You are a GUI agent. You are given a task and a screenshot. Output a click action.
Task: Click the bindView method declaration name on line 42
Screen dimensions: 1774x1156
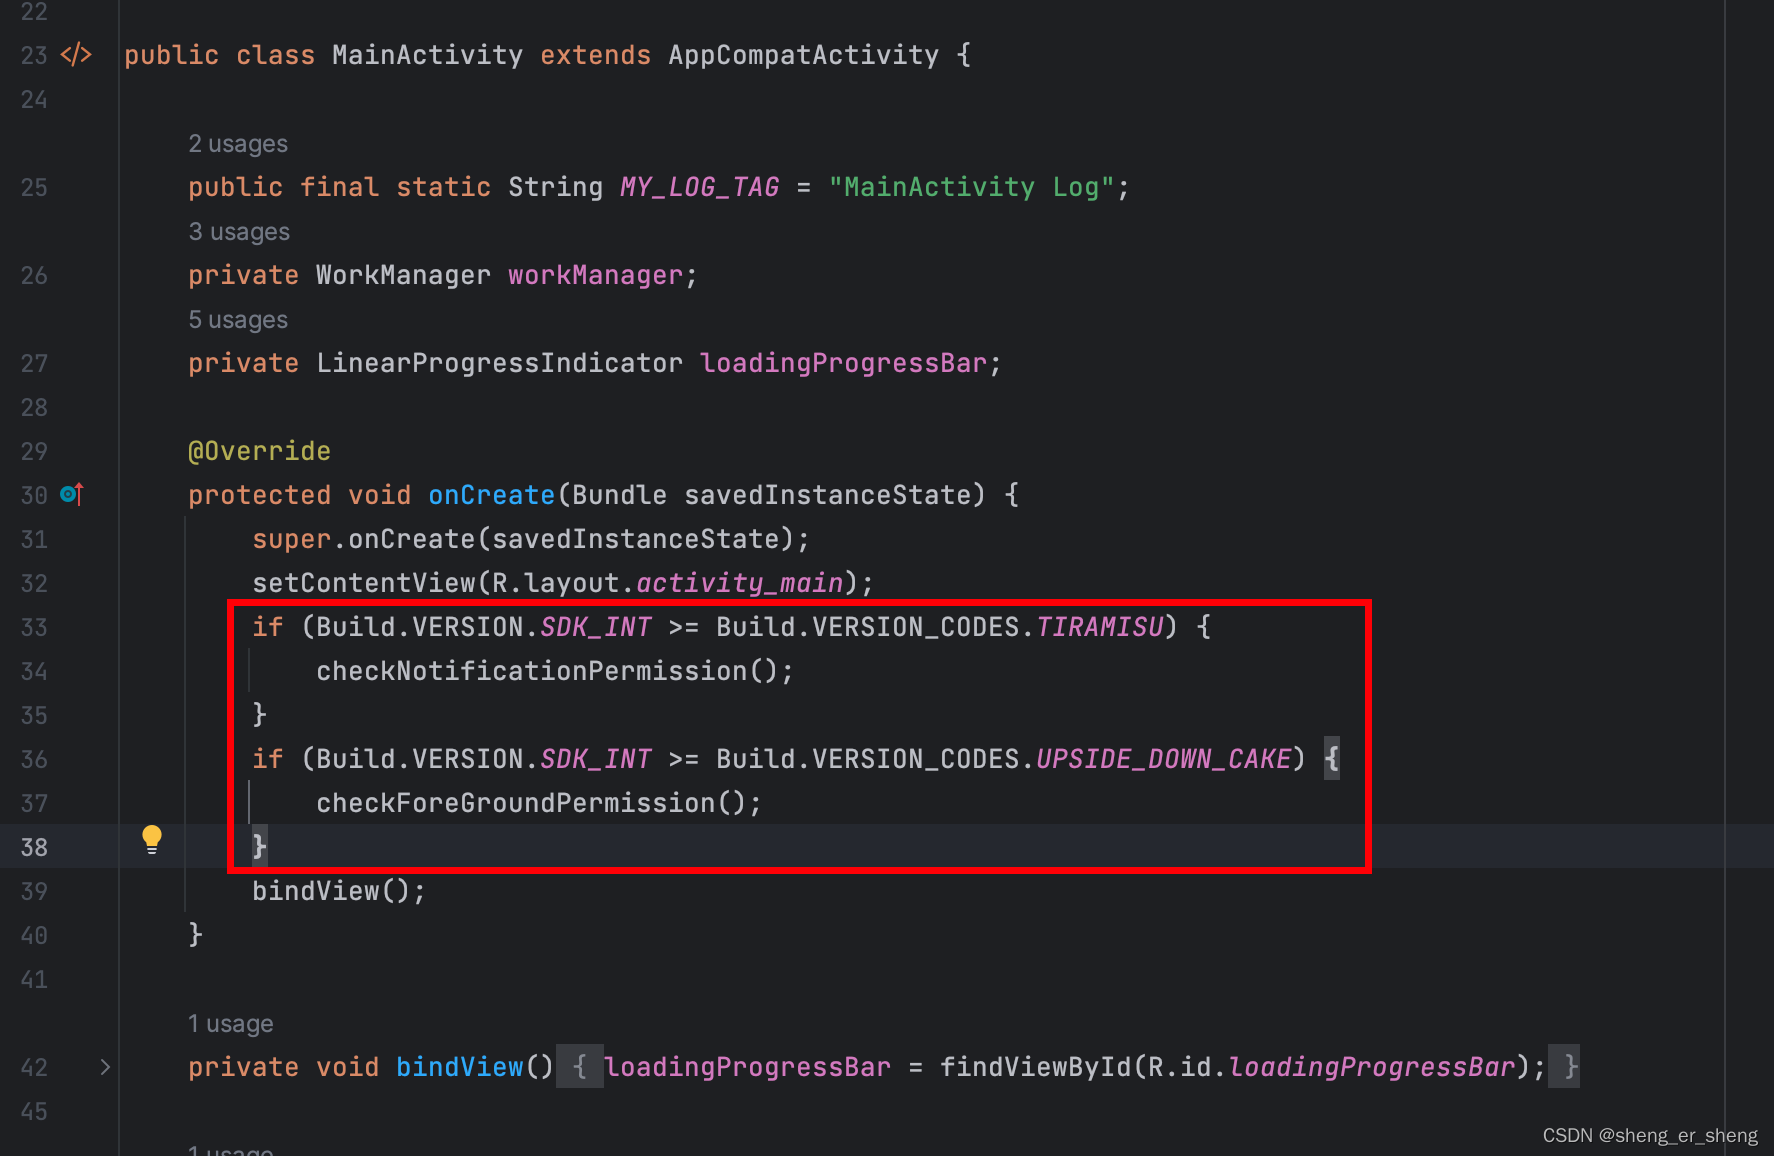pos(459,1067)
